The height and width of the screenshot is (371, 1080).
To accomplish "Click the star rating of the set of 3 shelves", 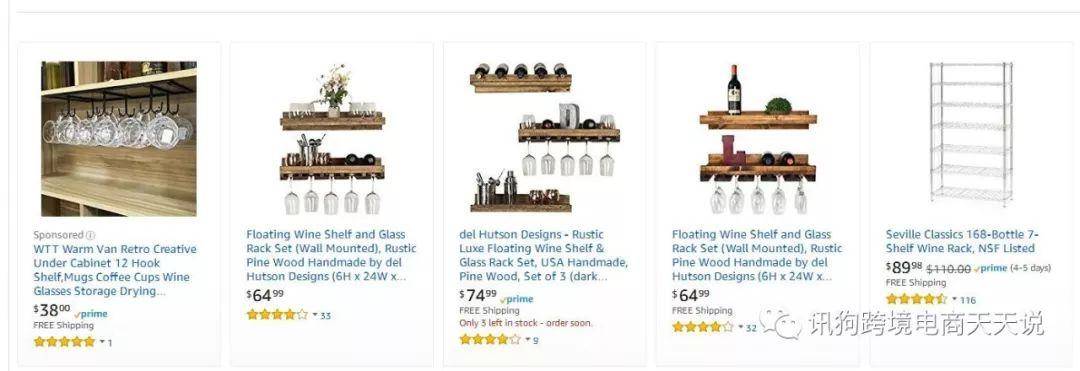I will [x=490, y=339].
